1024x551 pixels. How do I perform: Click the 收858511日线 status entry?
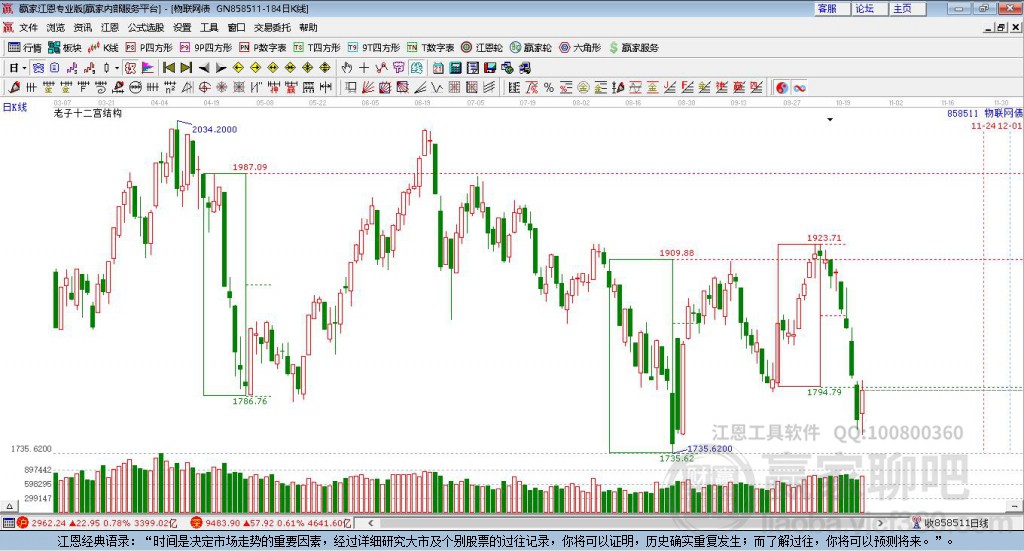click(956, 523)
